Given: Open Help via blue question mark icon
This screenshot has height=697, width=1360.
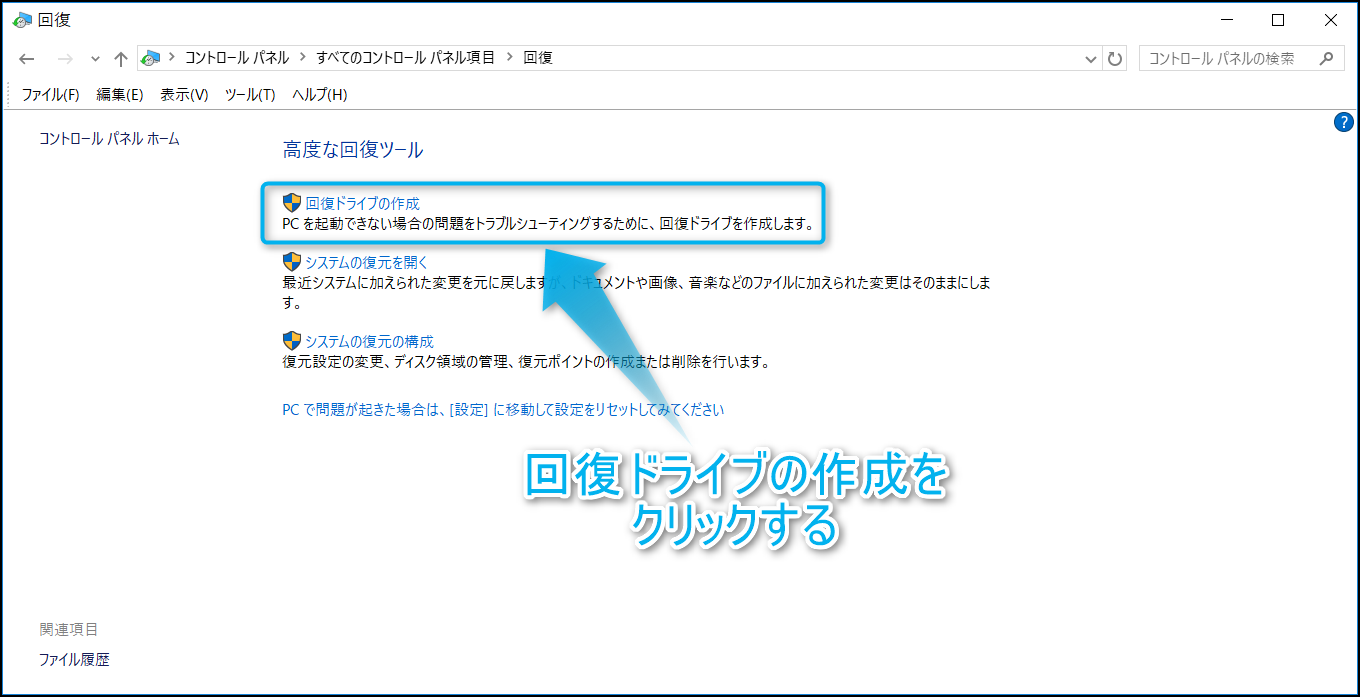Looking at the screenshot, I should (x=1343, y=122).
